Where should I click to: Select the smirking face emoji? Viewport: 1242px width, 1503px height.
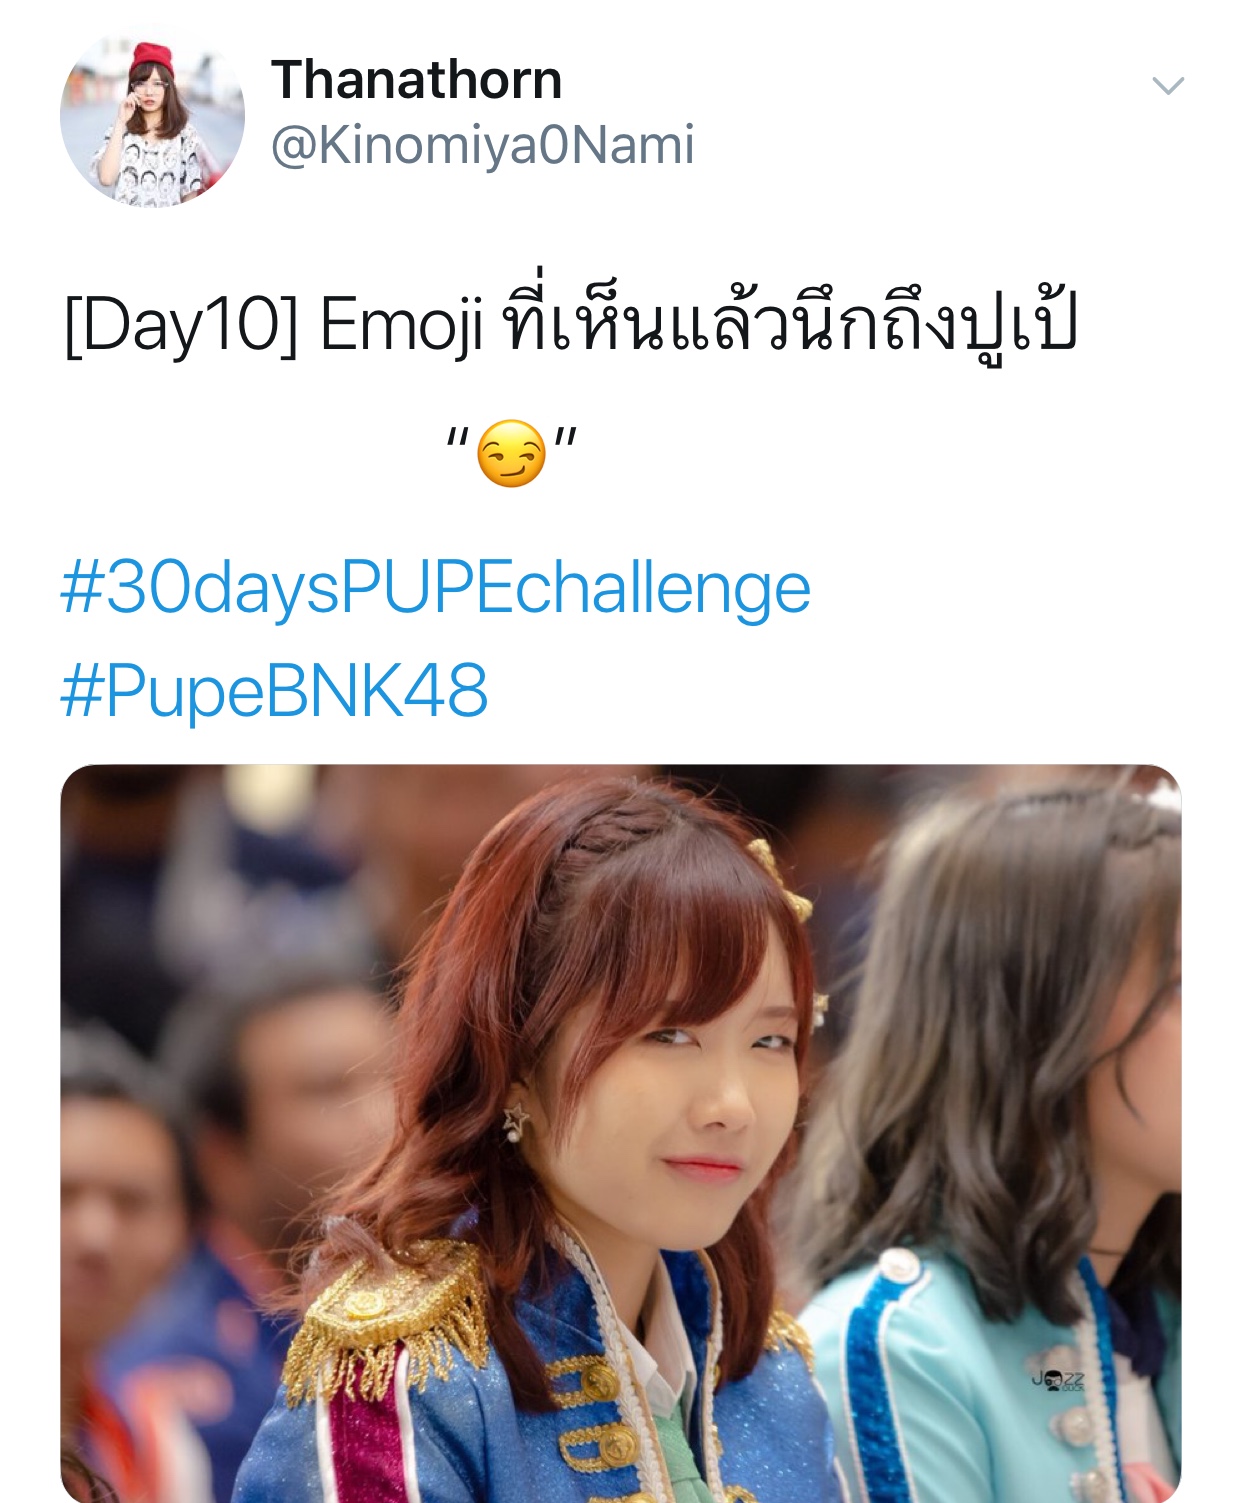511,453
